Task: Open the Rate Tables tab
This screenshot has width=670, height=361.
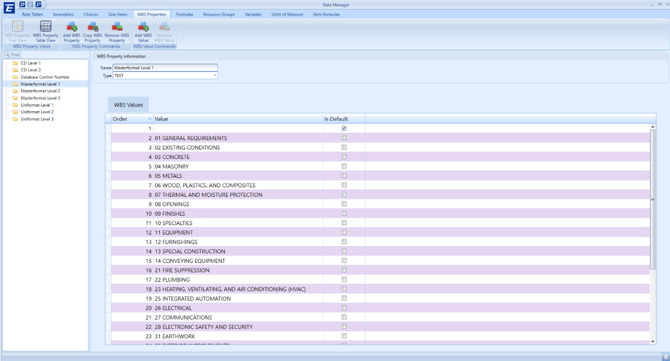Action: [32, 14]
